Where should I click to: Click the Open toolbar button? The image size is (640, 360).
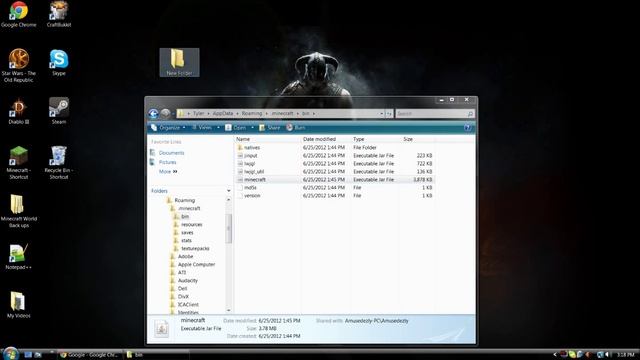tap(236, 128)
